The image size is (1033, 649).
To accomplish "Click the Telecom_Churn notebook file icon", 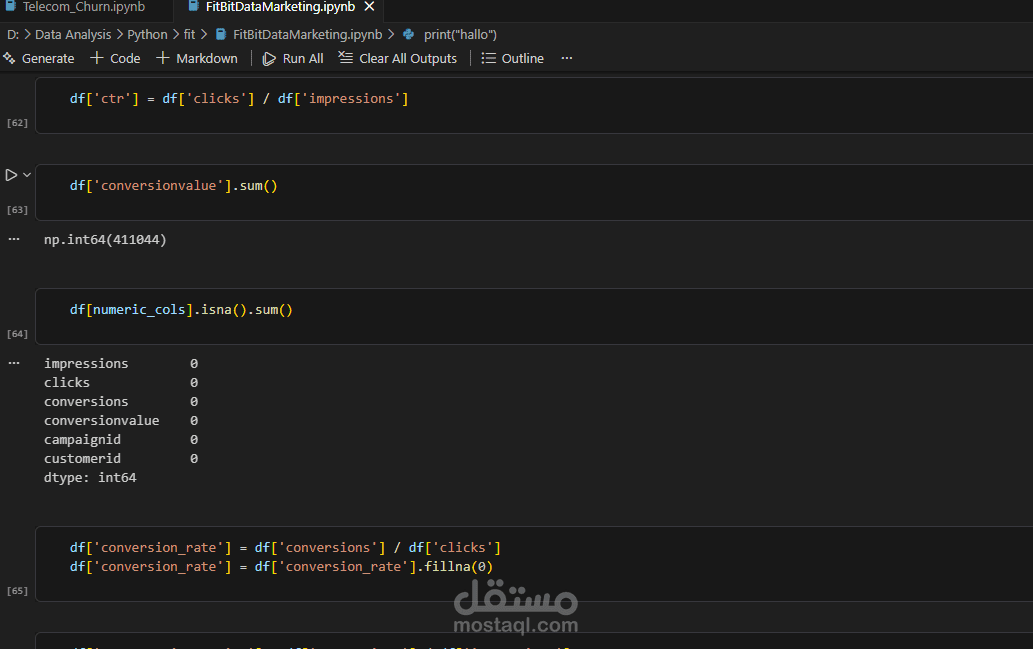I will (x=11, y=6).
